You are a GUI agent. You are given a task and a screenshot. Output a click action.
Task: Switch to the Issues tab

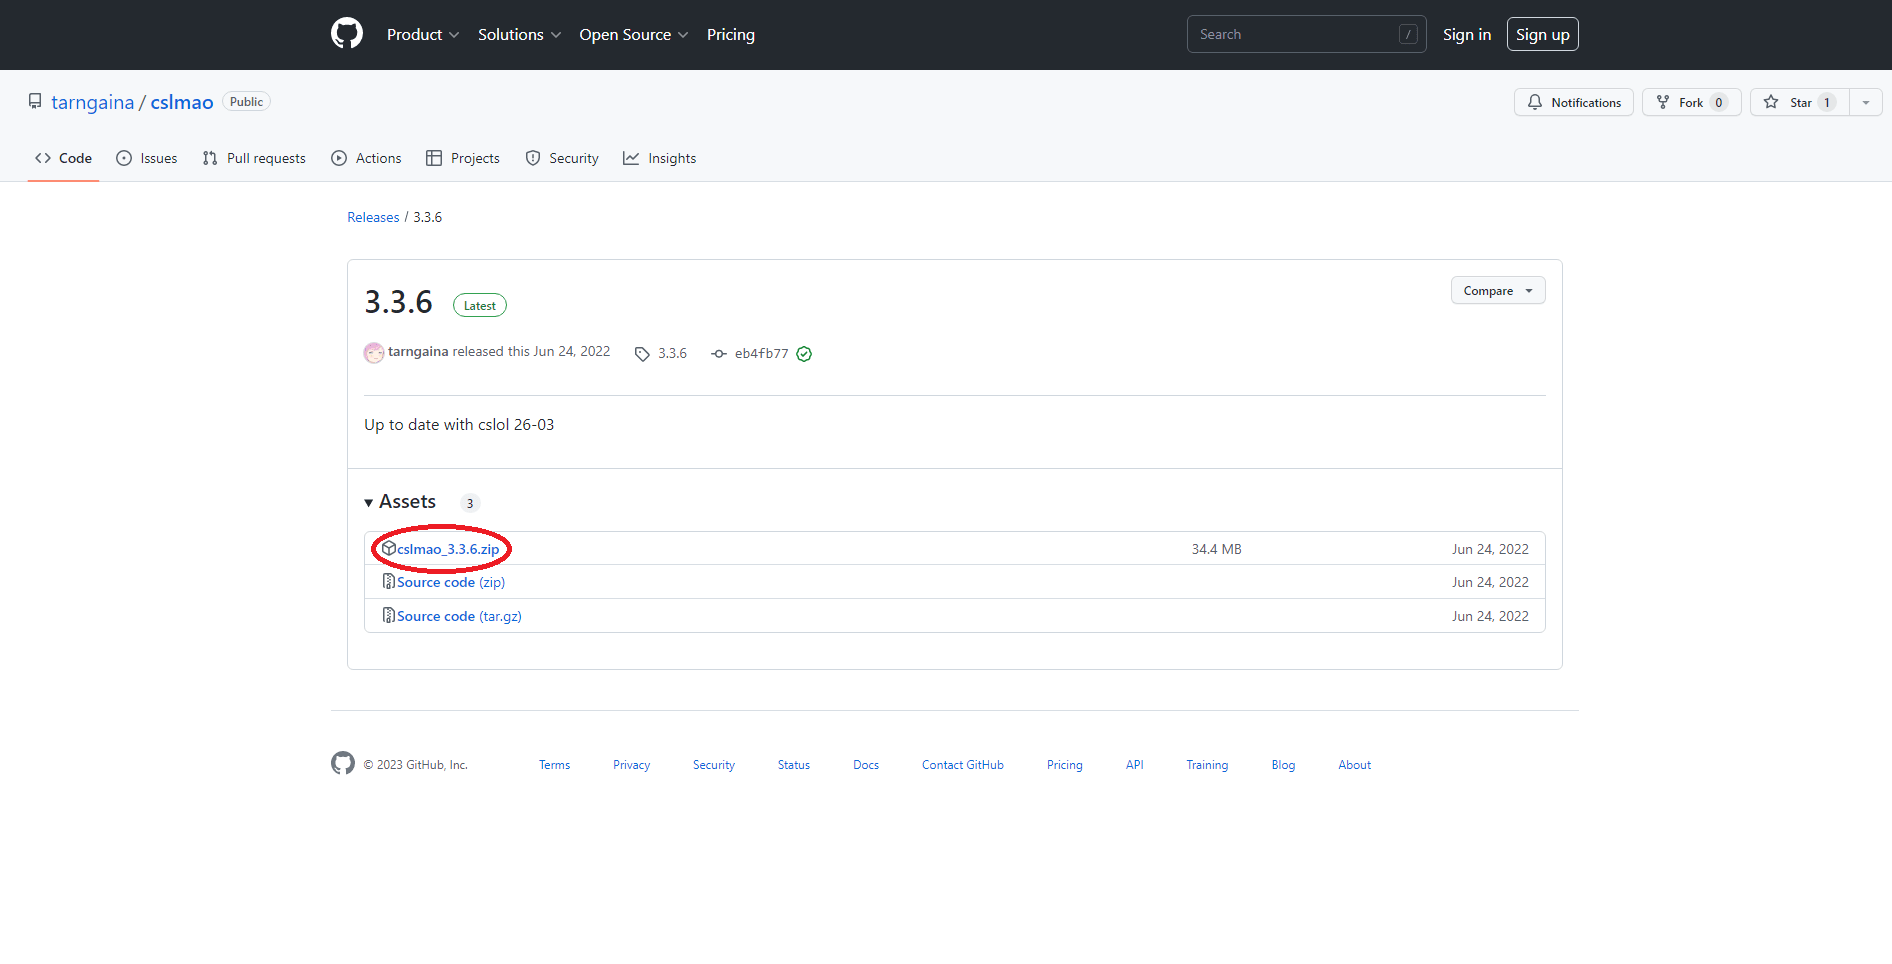click(147, 159)
